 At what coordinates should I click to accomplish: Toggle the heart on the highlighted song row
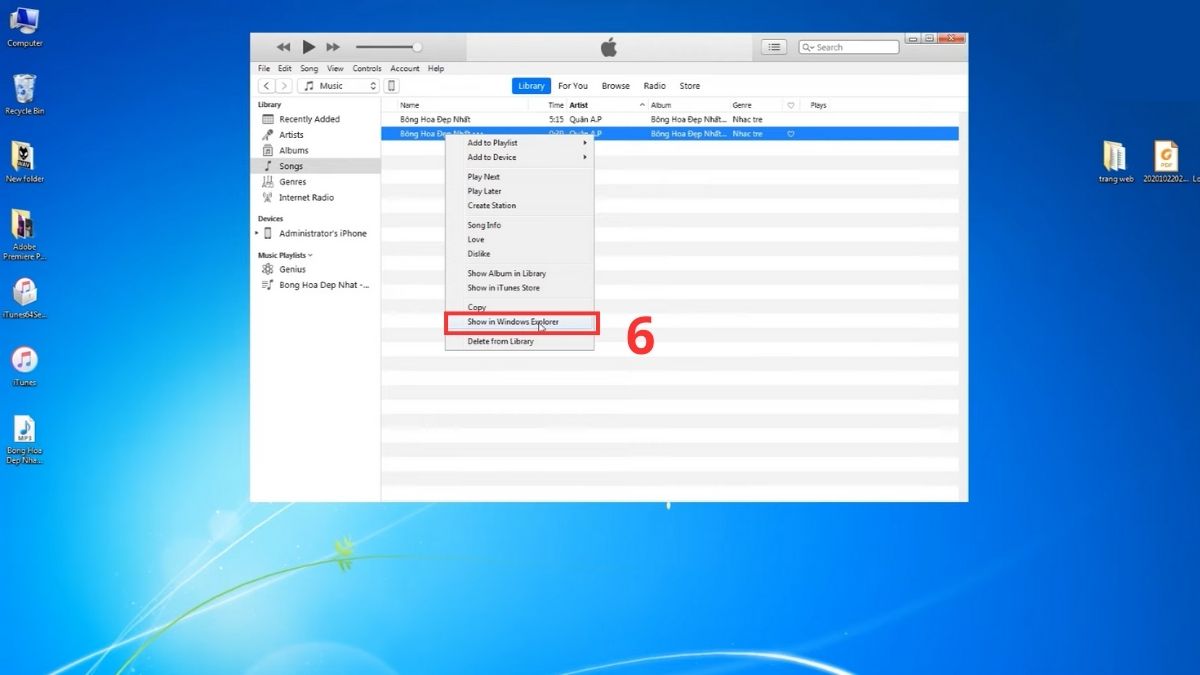pyautogui.click(x=791, y=133)
